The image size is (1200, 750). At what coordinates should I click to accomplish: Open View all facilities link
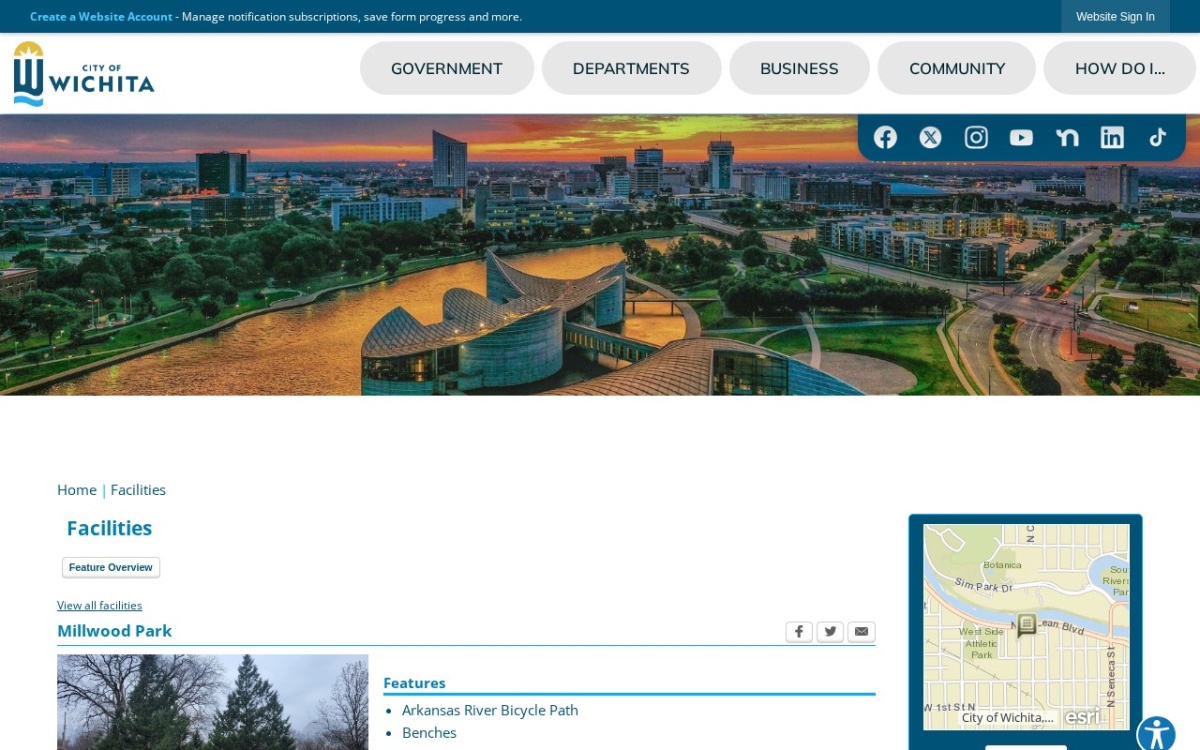coord(99,605)
